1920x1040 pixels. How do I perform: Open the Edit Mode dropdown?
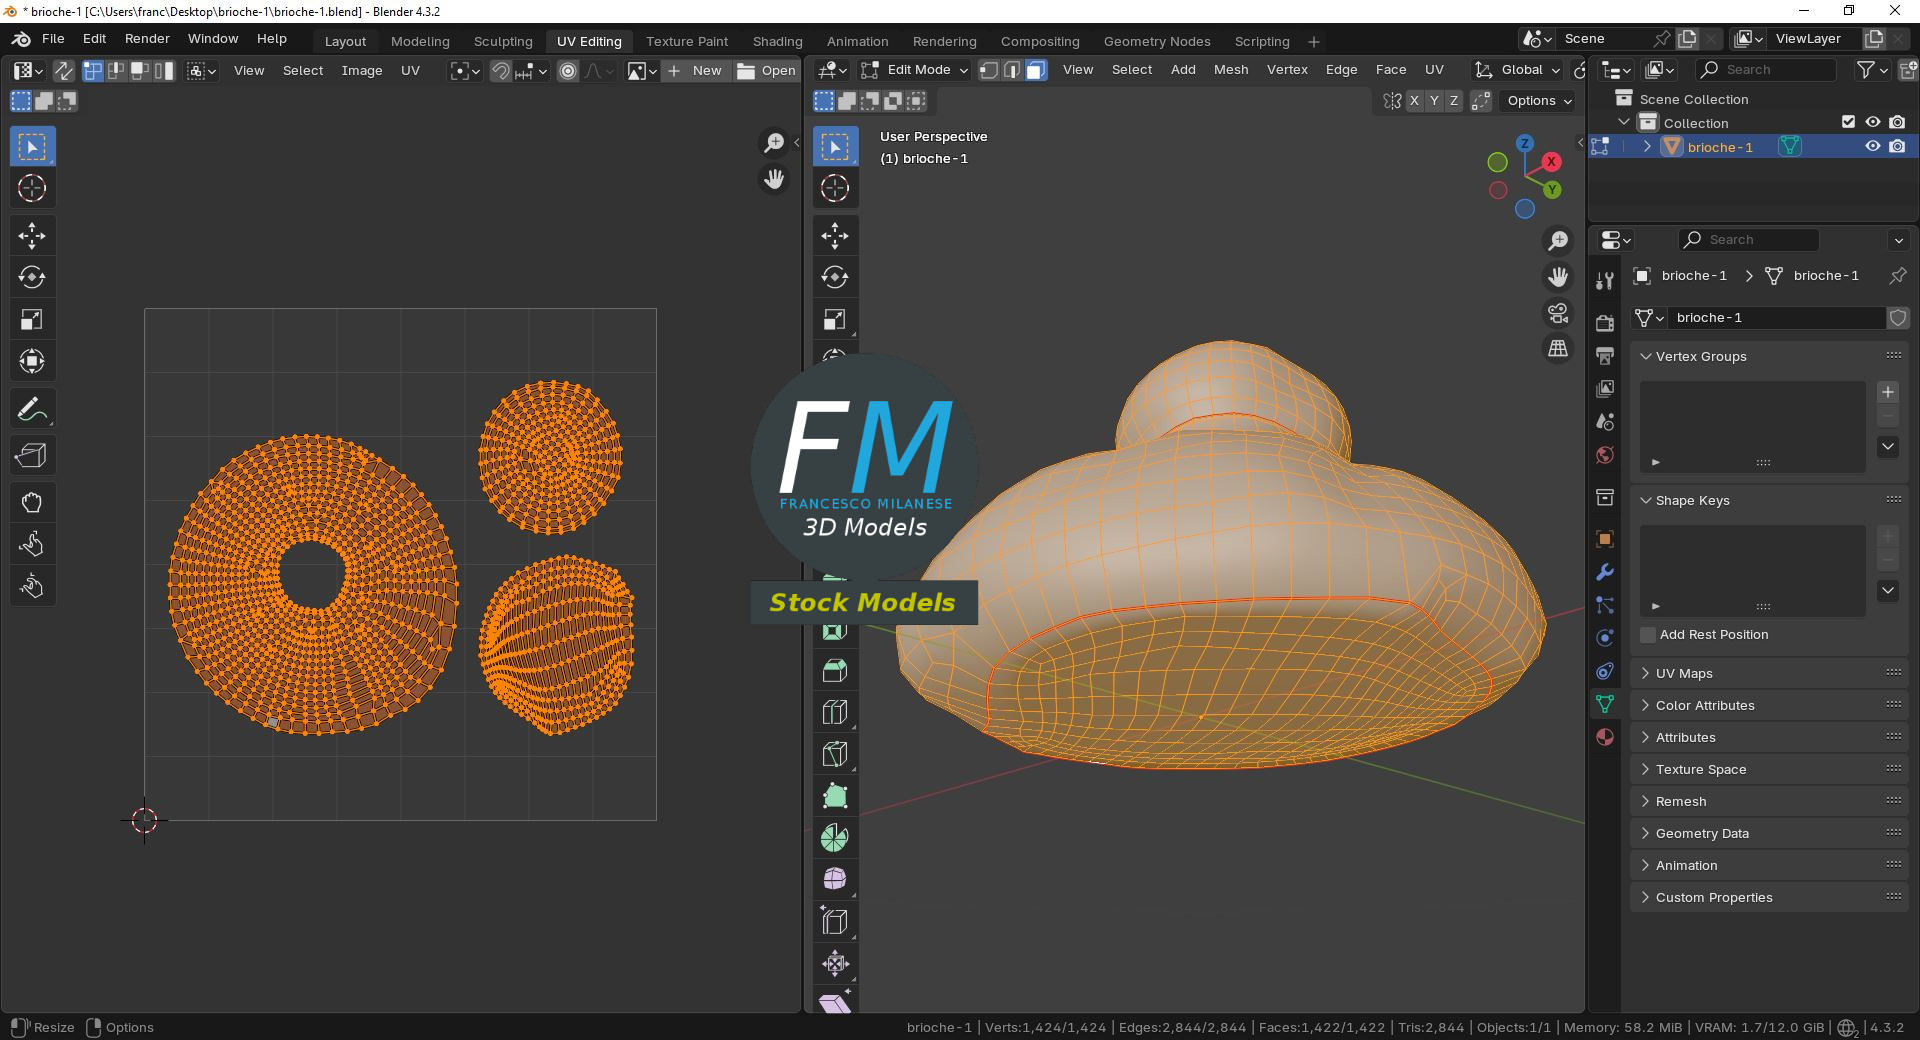pos(915,70)
